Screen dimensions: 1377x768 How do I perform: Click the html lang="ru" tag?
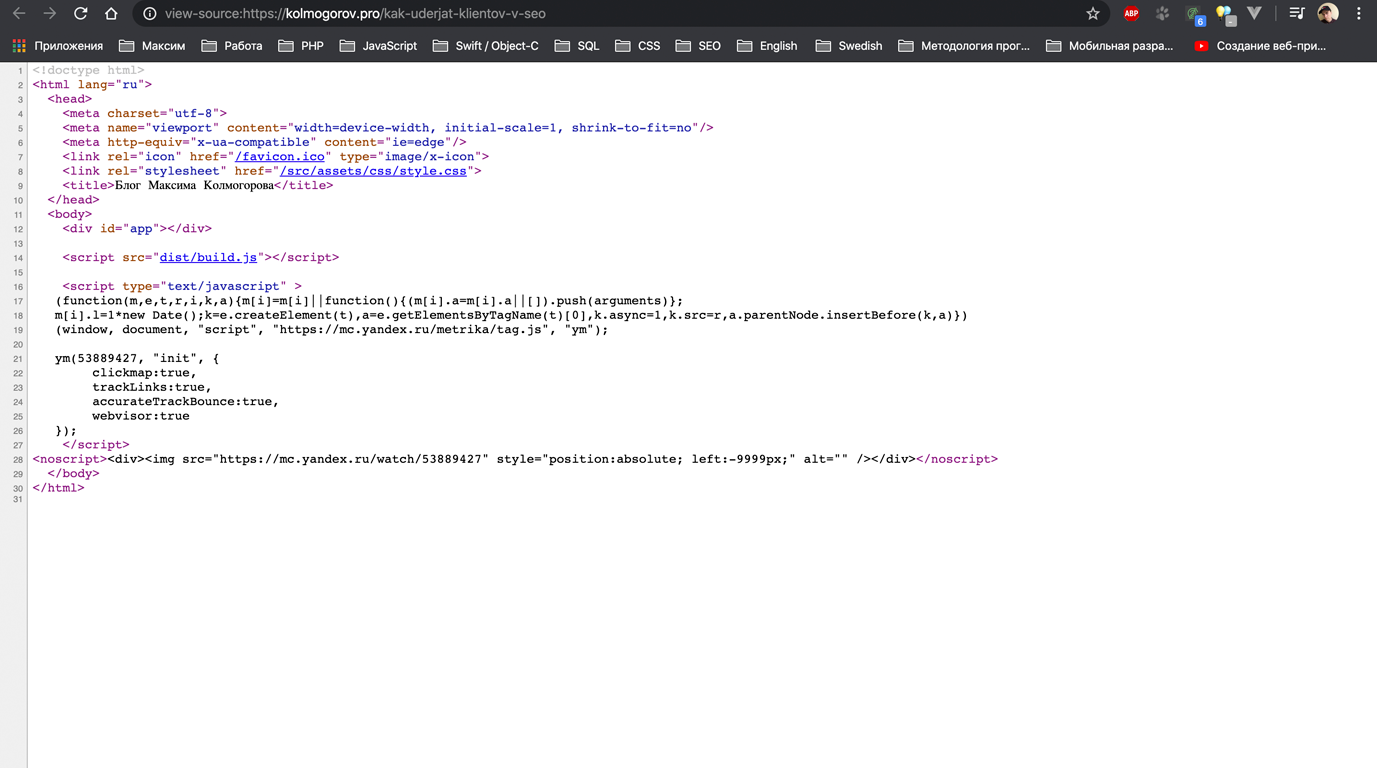click(x=92, y=85)
